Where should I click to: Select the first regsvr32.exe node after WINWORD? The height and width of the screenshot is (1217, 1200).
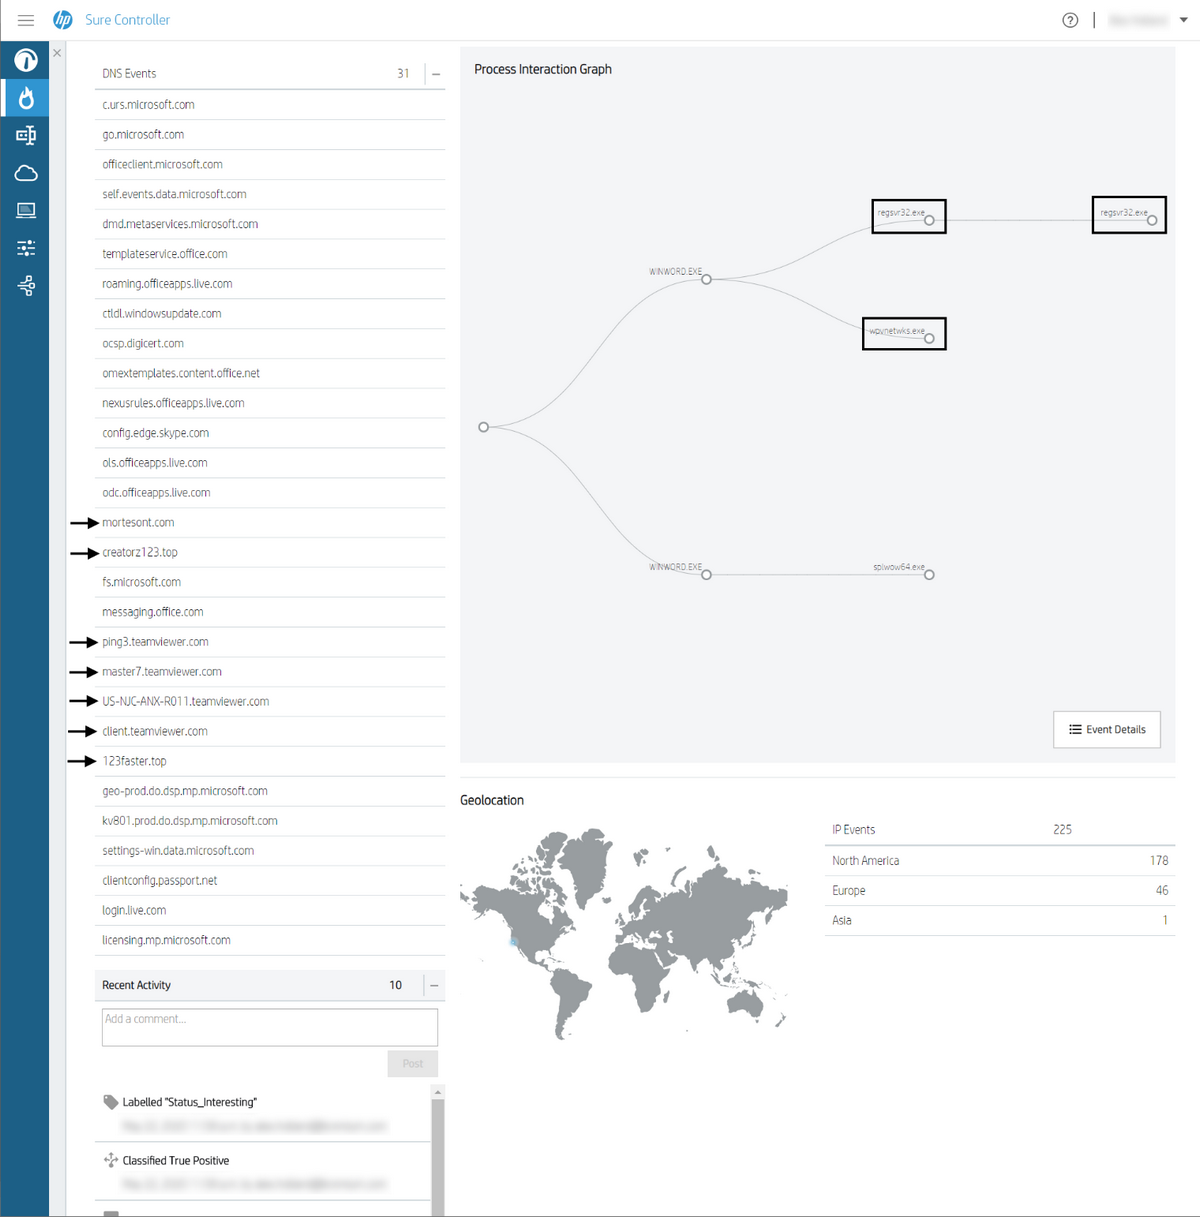929,220
